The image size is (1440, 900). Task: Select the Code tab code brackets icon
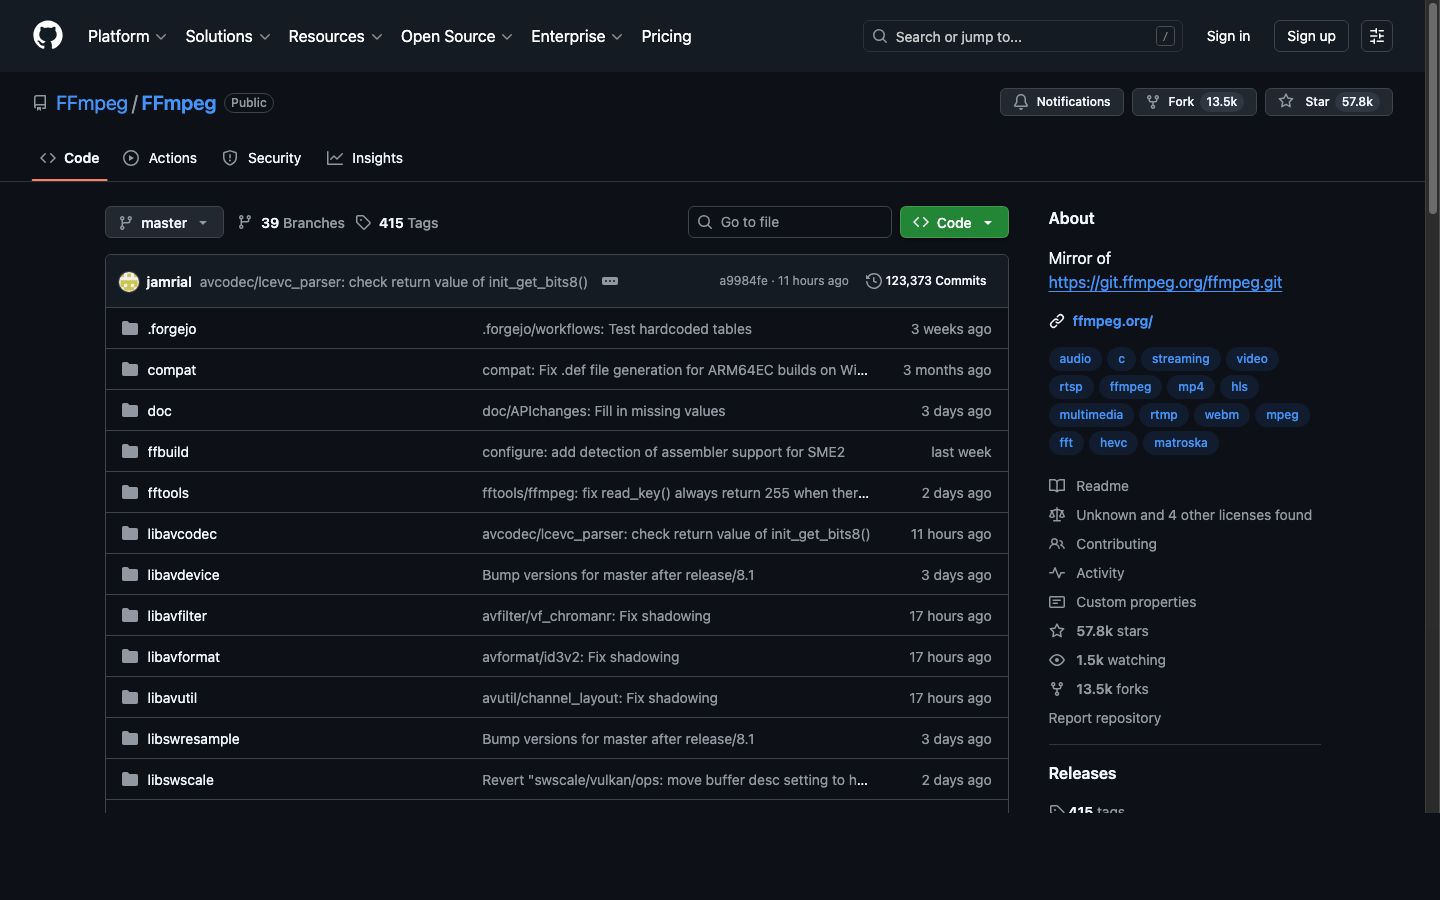pyautogui.click(x=47, y=157)
